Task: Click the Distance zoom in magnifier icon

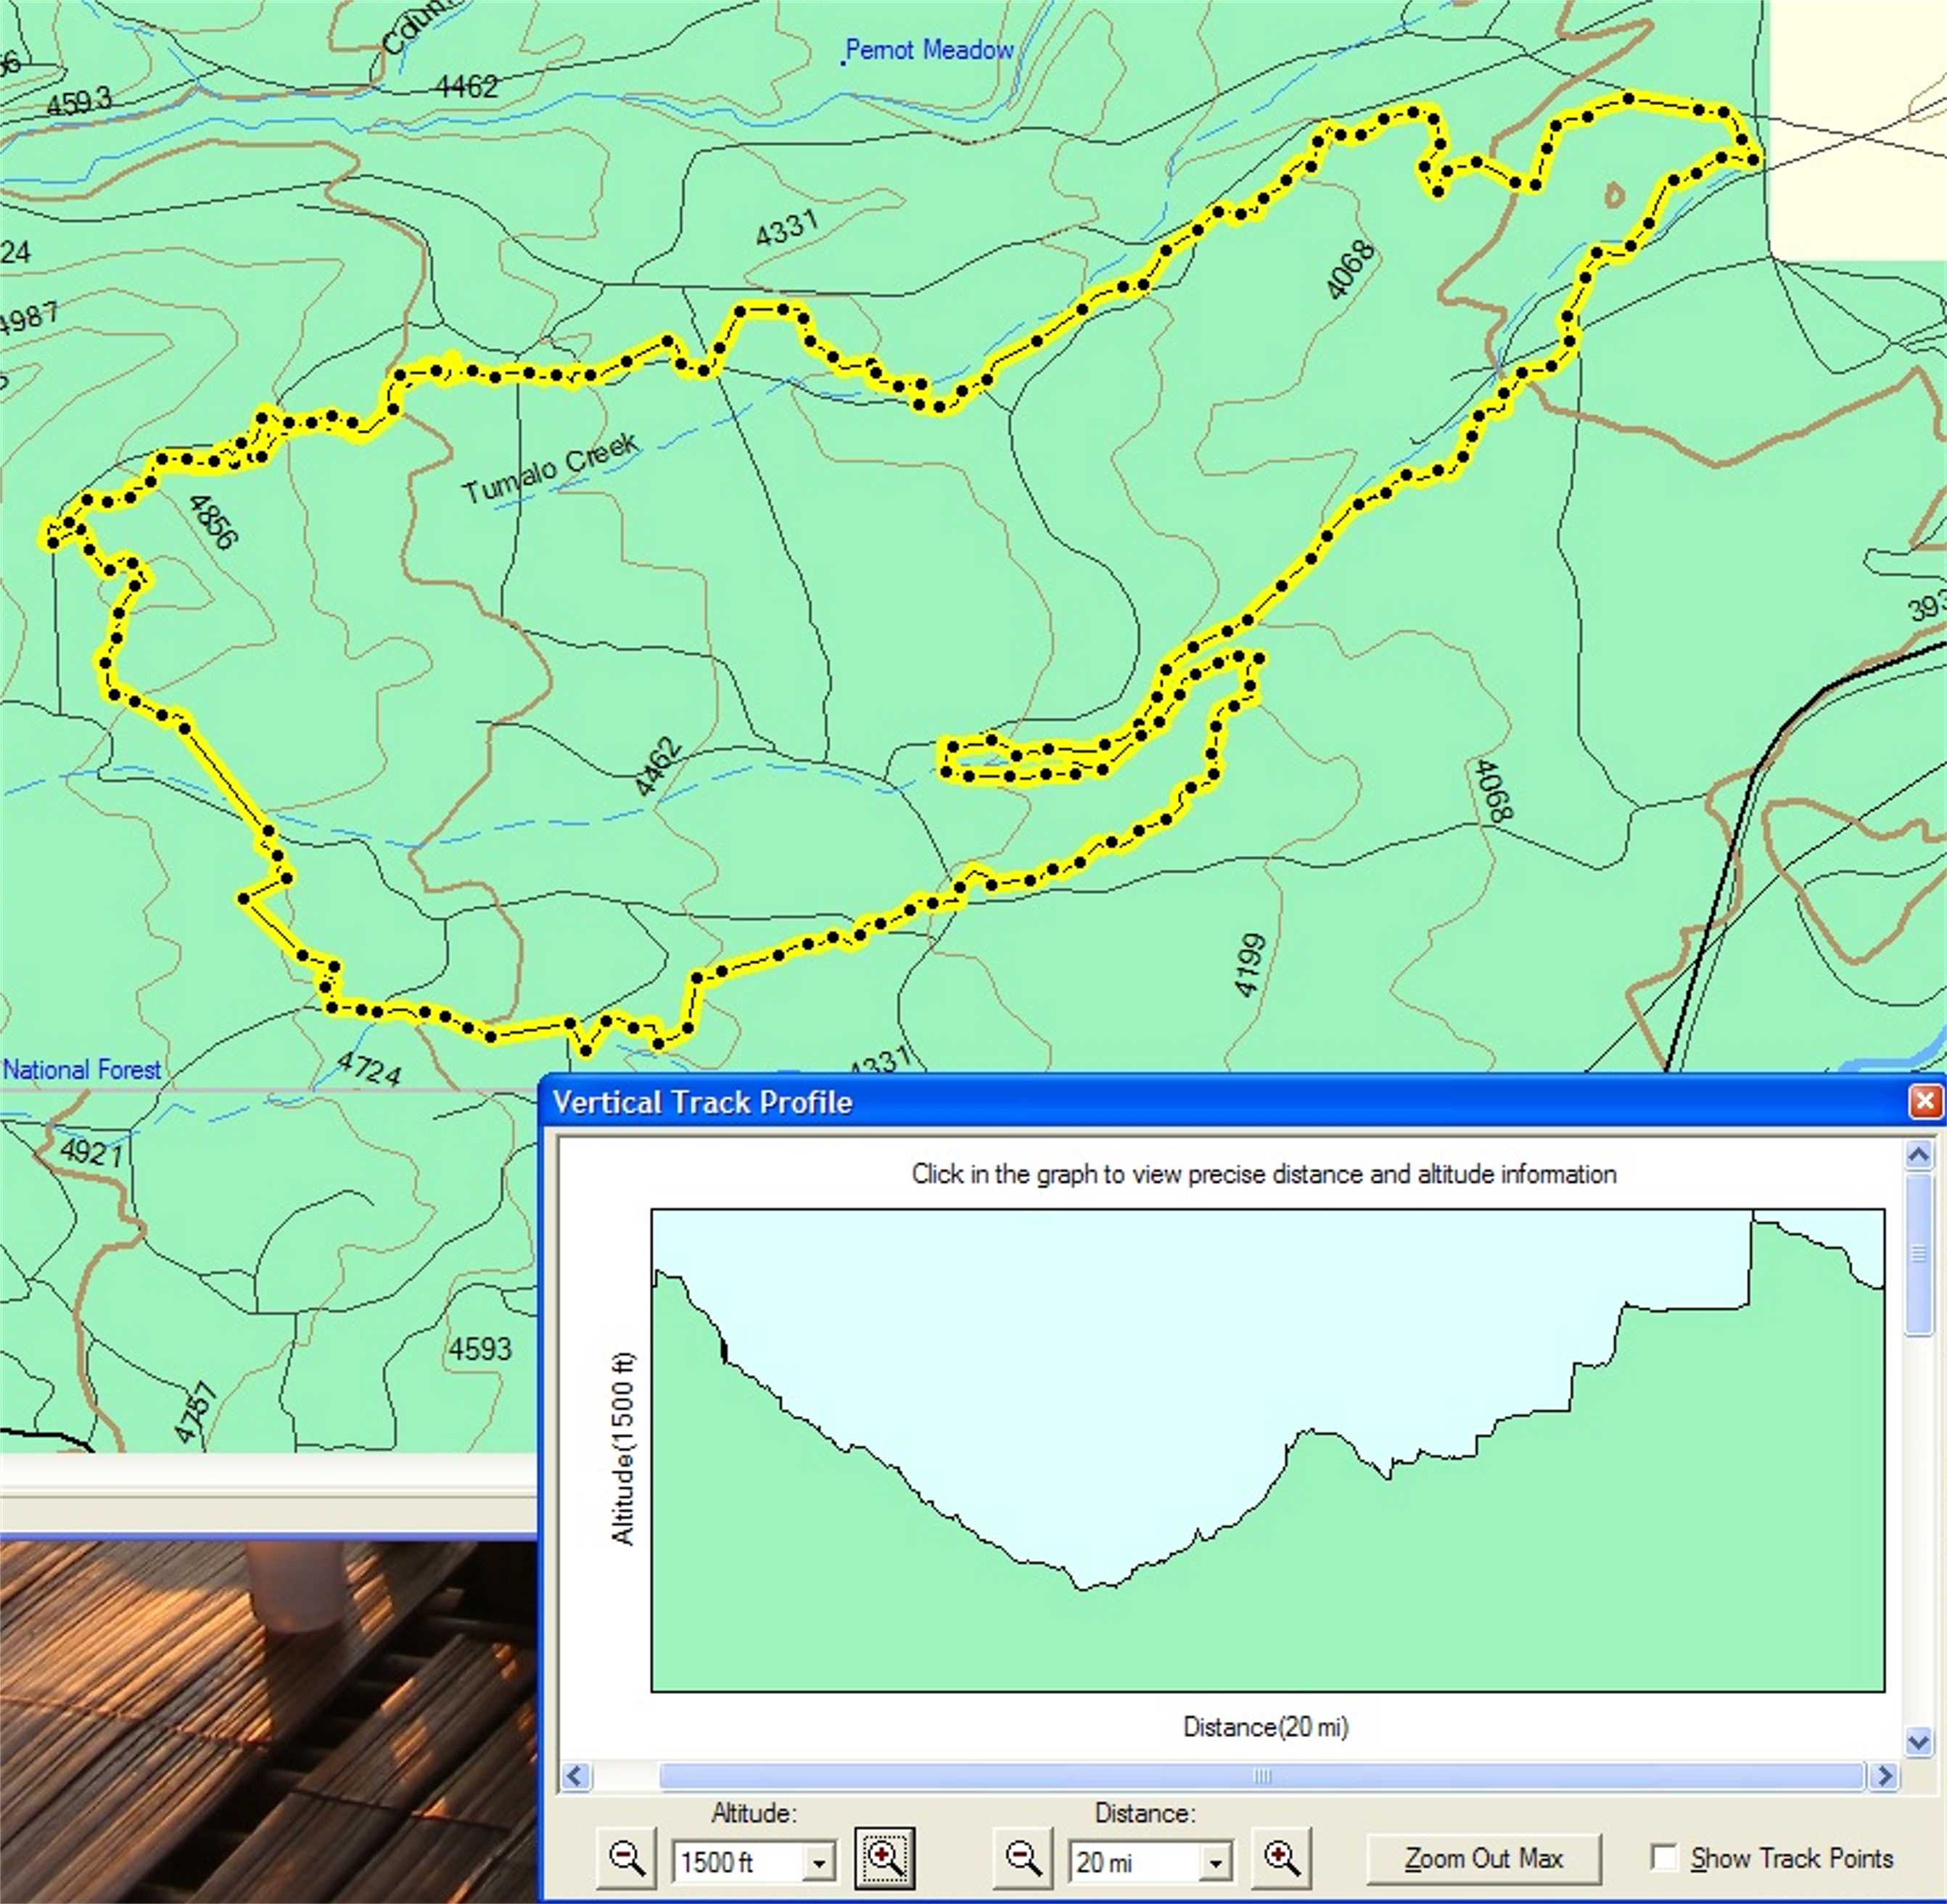Action: (1281, 1858)
